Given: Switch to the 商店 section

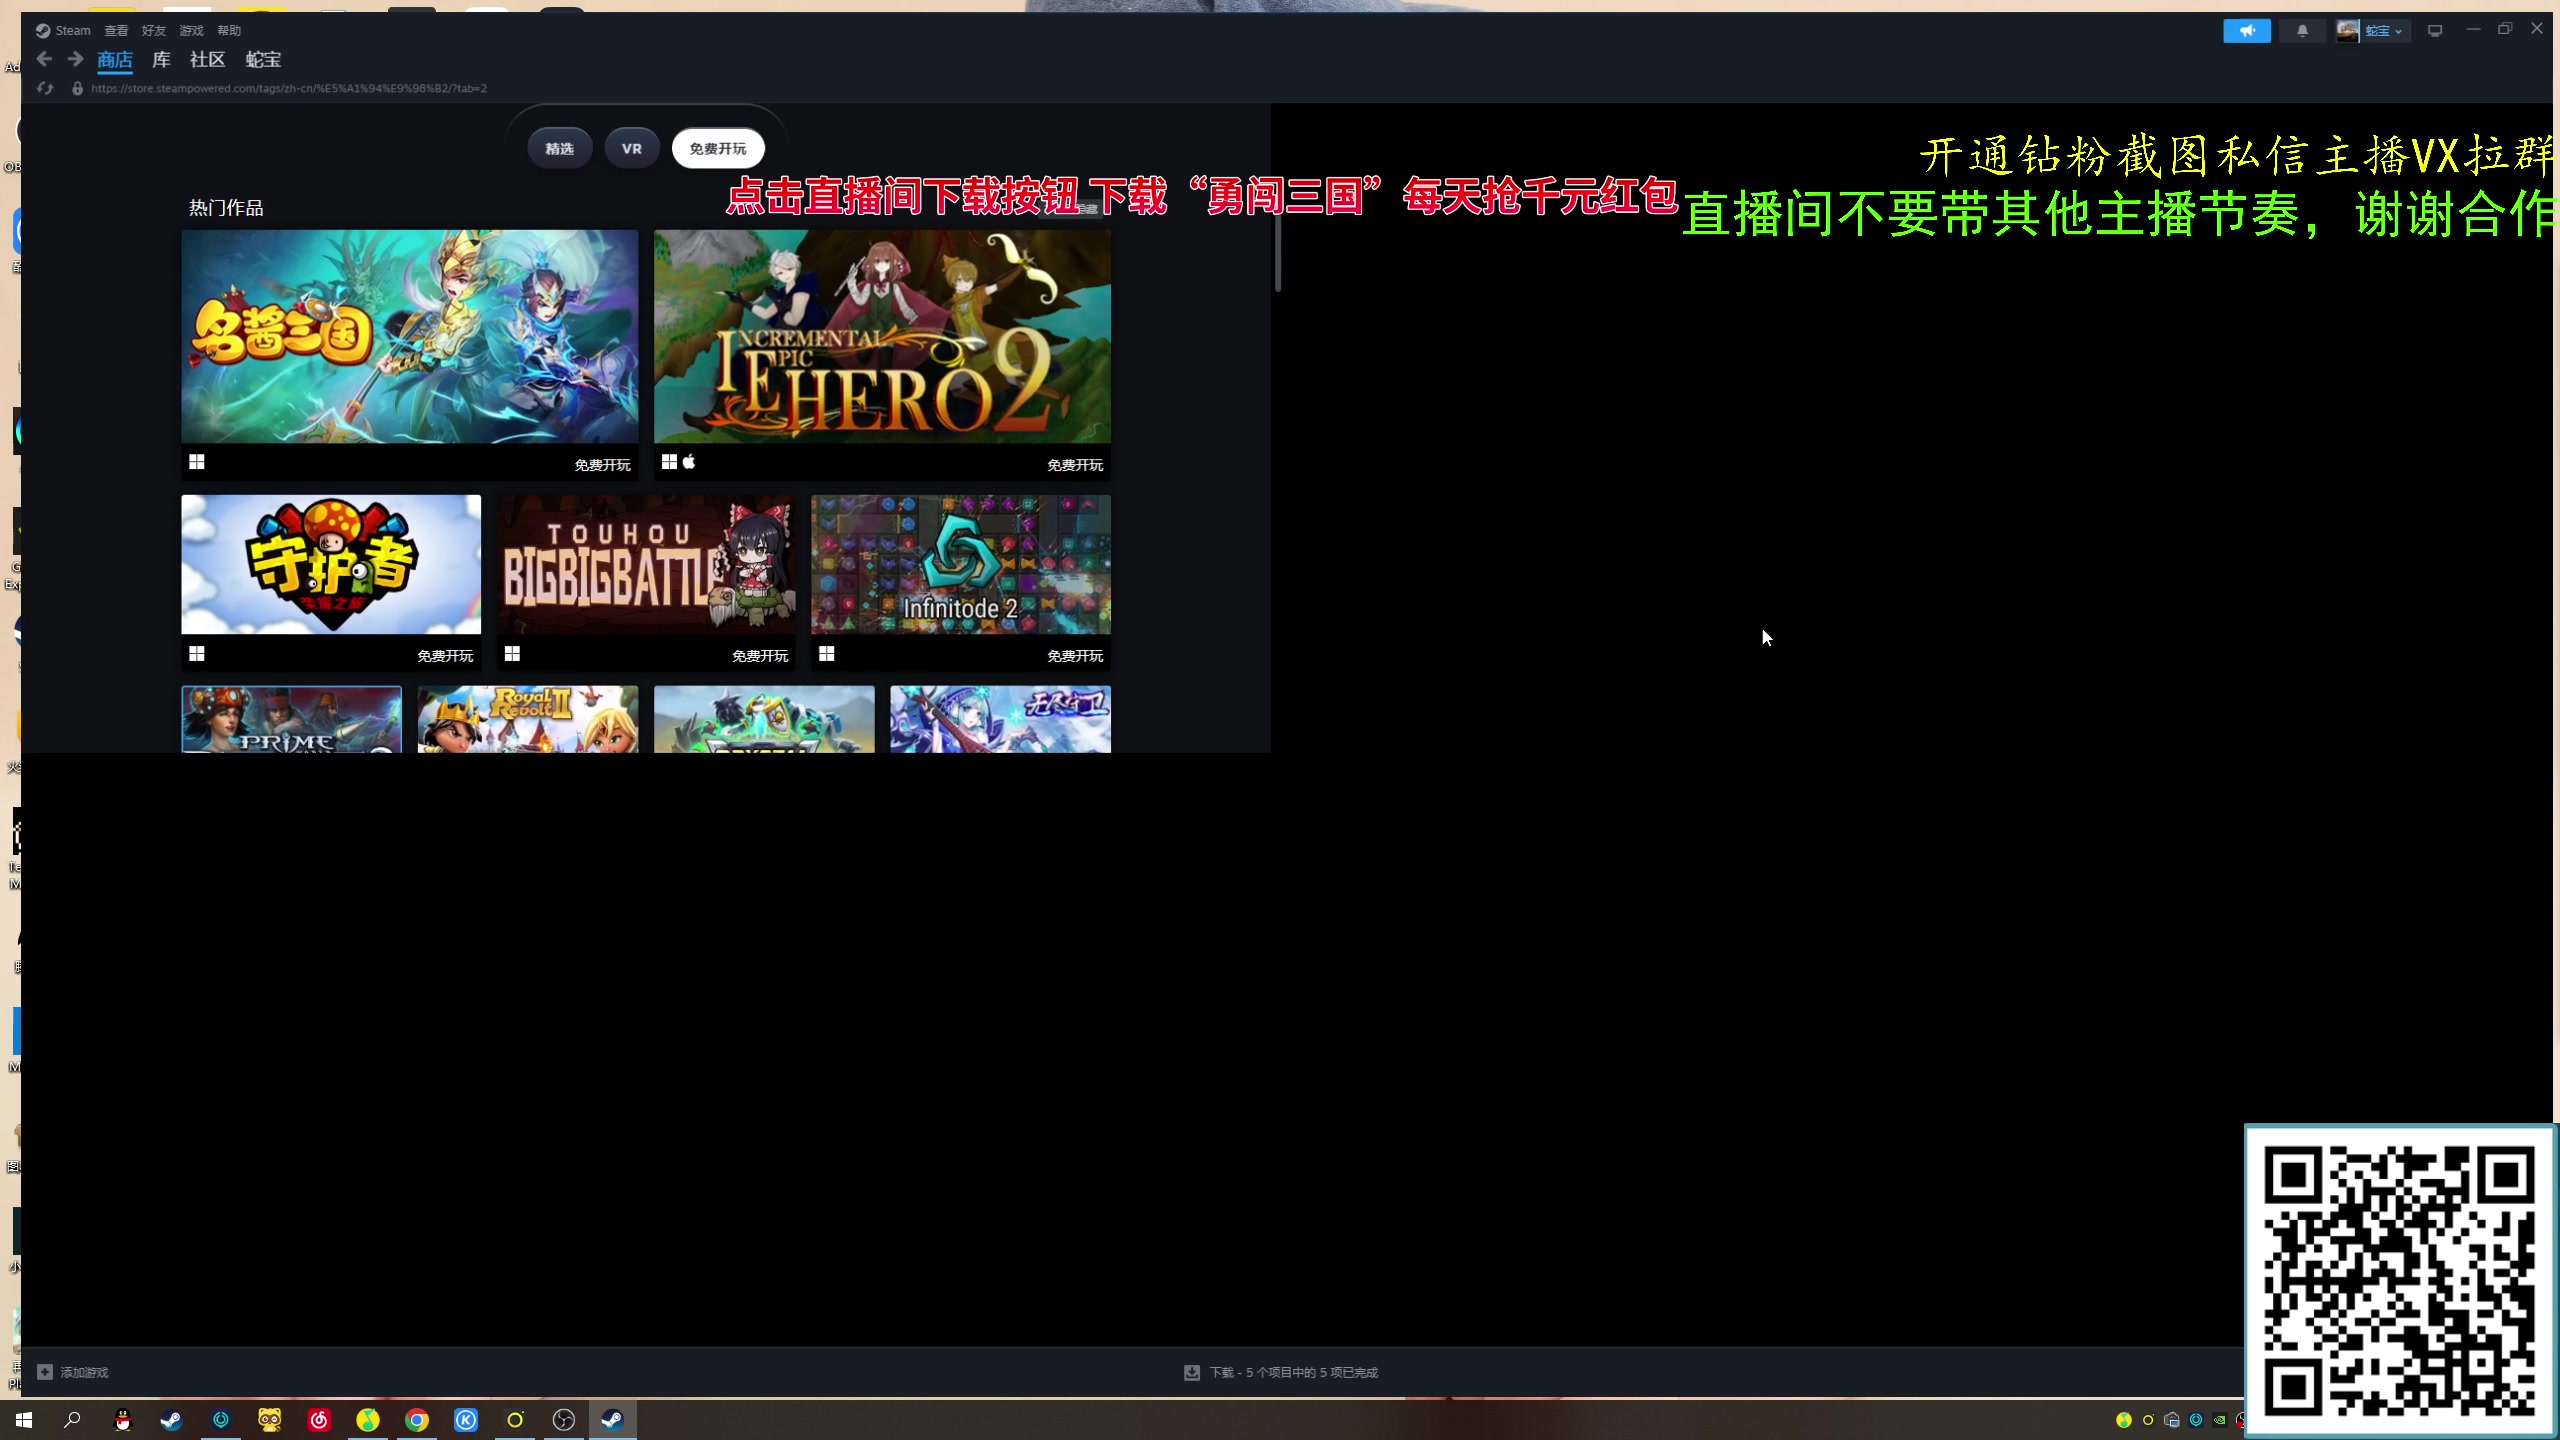Looking at the screenshot, I should [115, 60].
